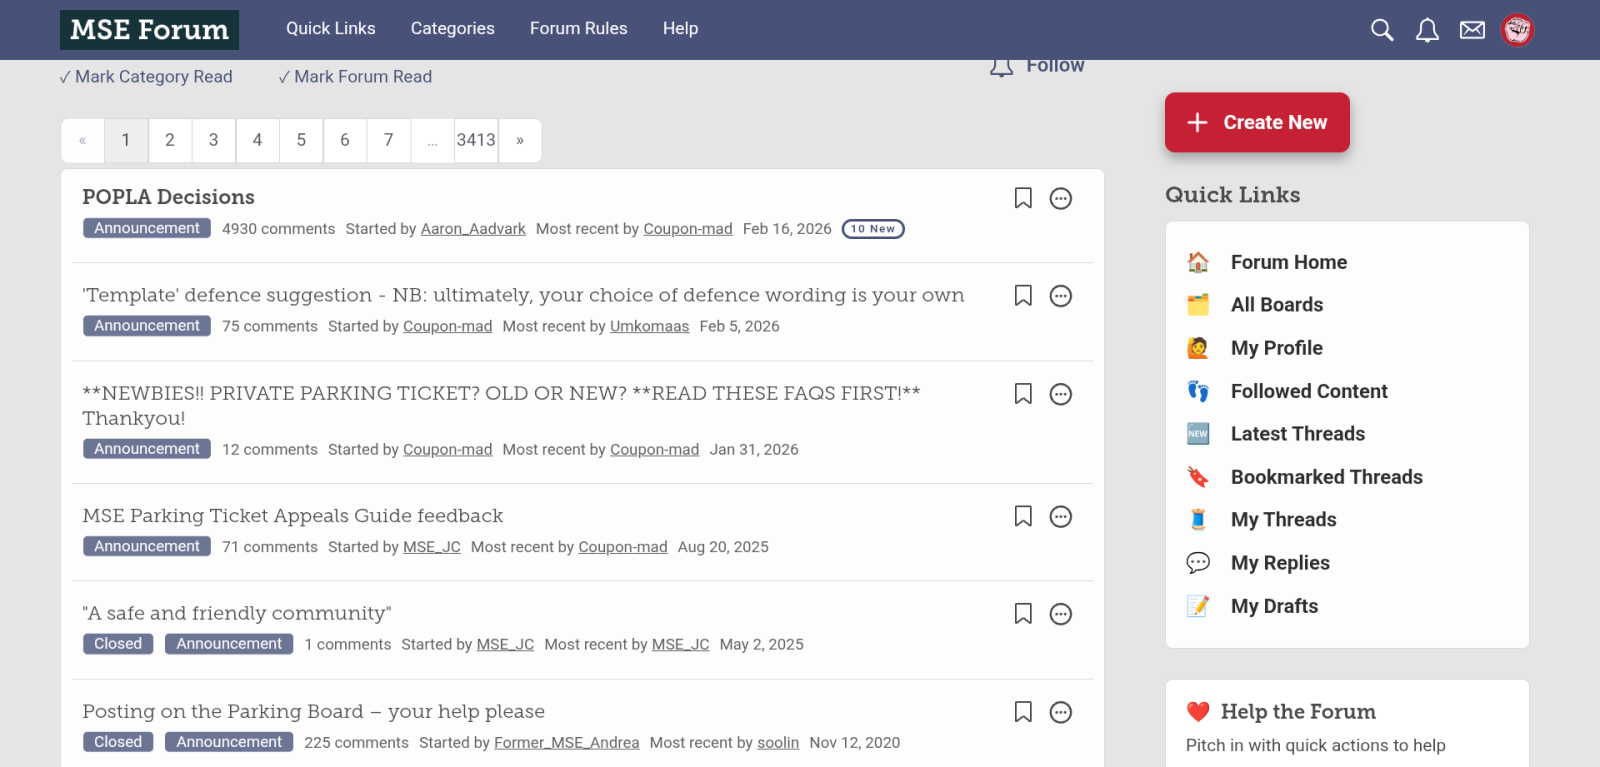Click the Latest Threads NEW icon

pos(1198,434)
